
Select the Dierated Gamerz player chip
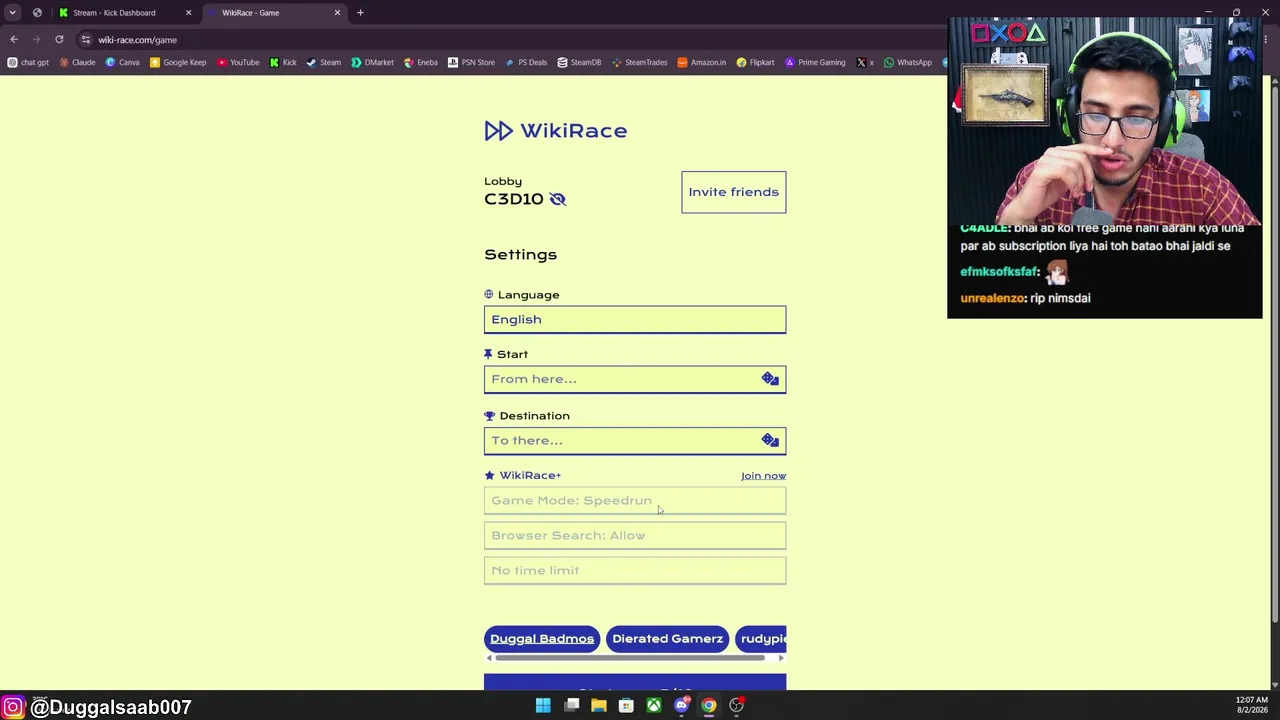(667, 639)
